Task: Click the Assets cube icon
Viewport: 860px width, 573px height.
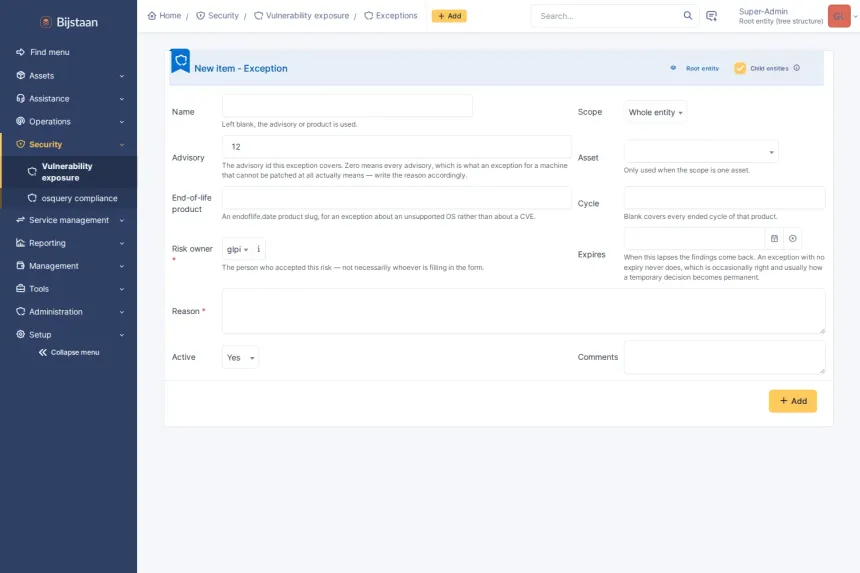Action: [20, 75]
